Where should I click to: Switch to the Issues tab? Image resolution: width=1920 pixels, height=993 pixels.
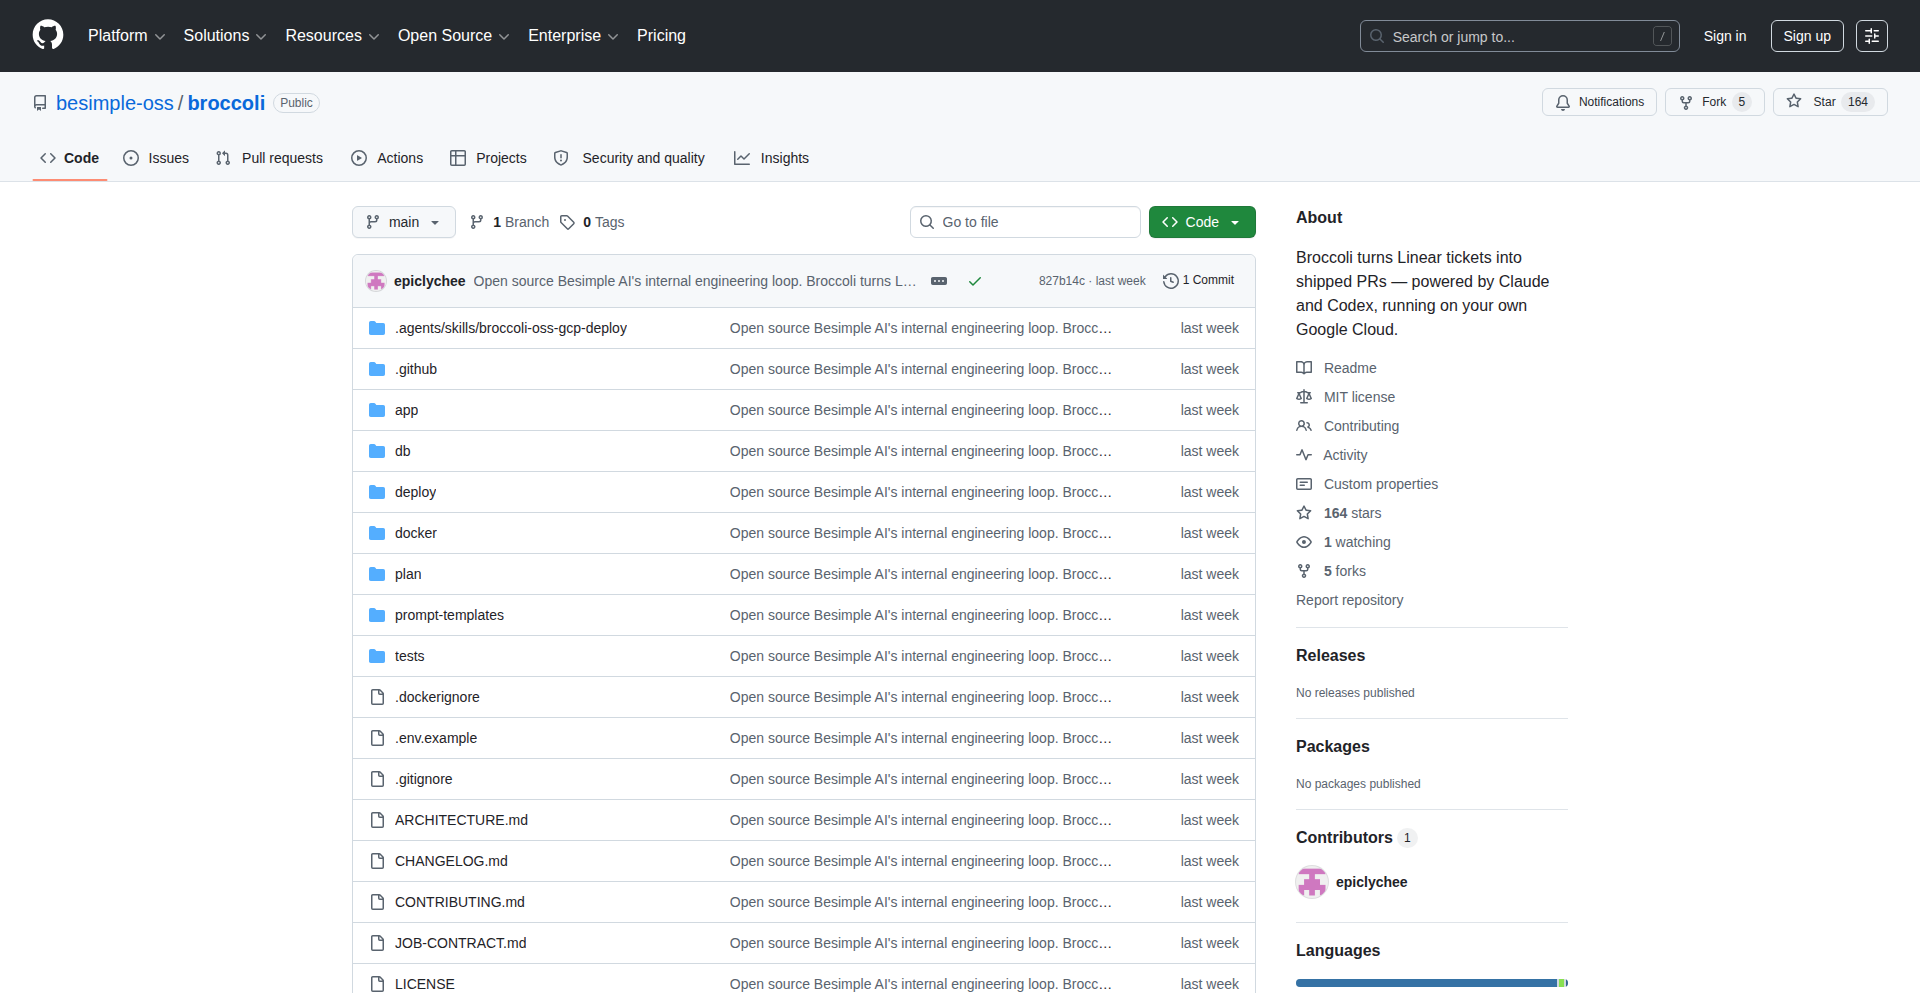156,158
